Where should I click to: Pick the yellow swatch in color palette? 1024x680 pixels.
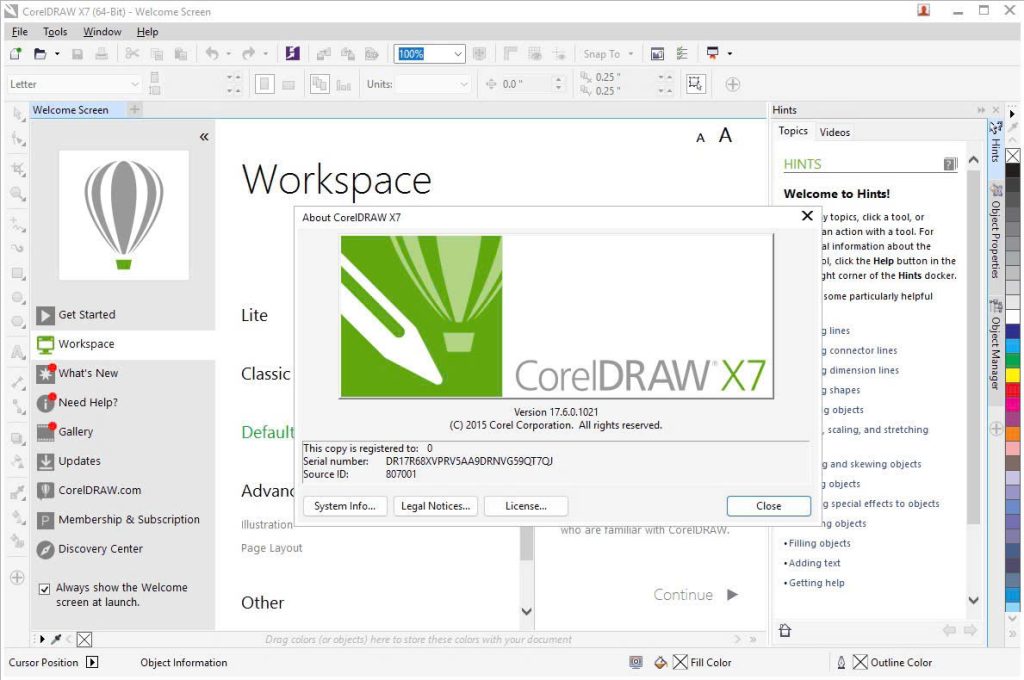(1013, 375)
